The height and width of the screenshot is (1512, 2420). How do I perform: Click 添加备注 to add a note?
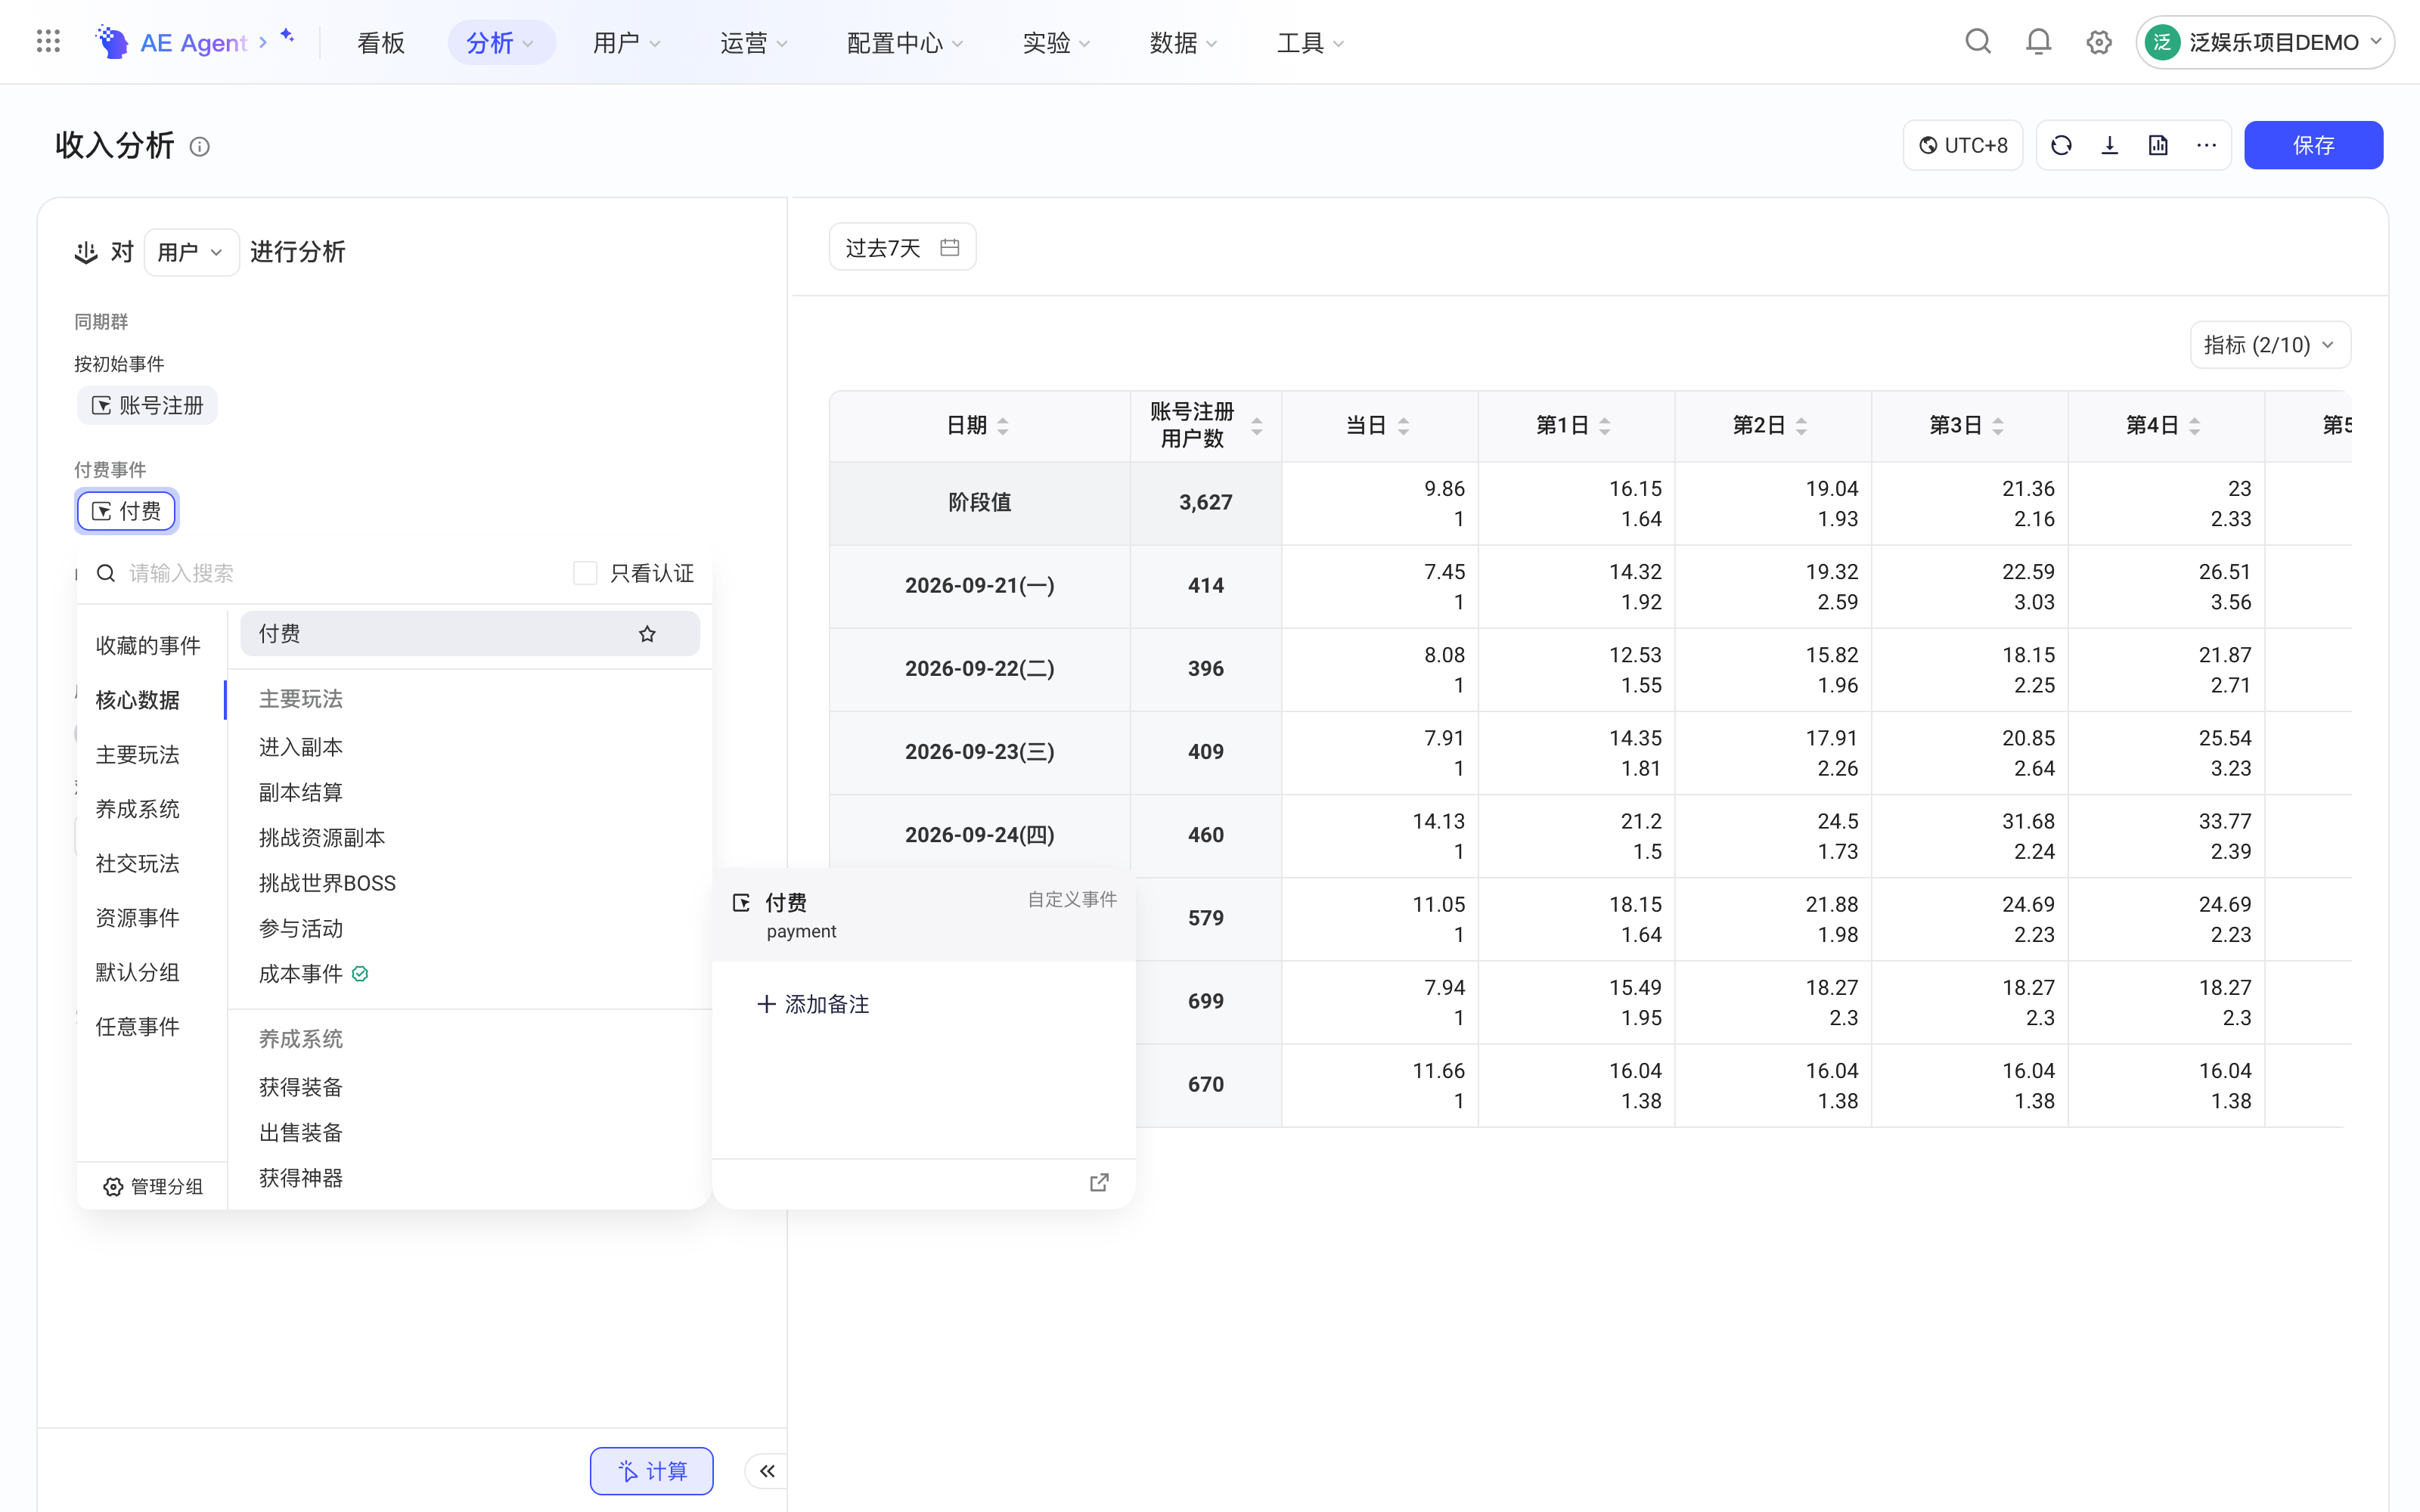[814, 1004]
